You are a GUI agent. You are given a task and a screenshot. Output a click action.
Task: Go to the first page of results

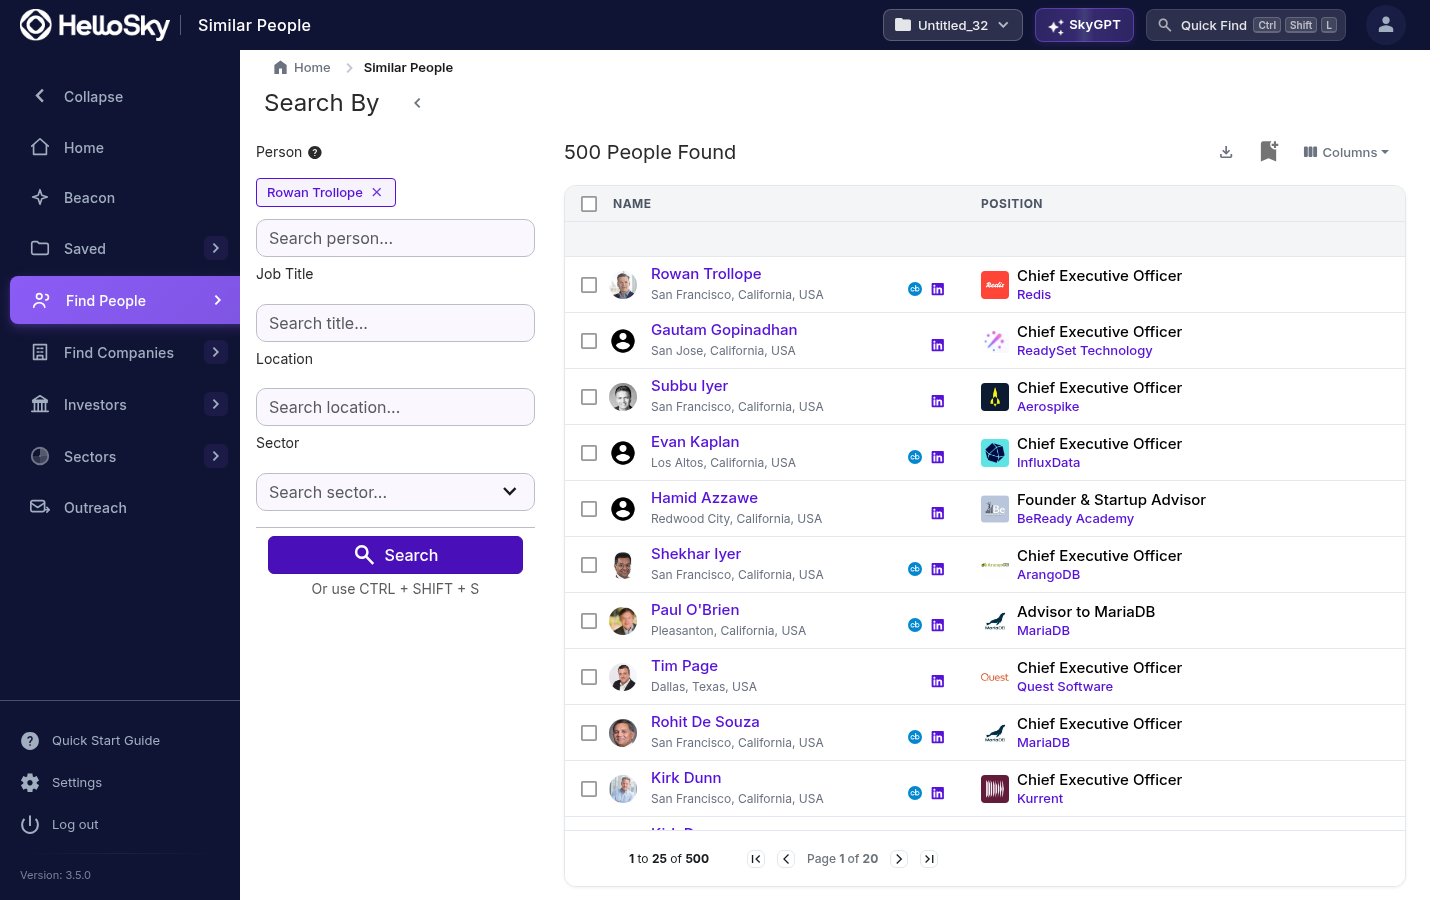756,859
